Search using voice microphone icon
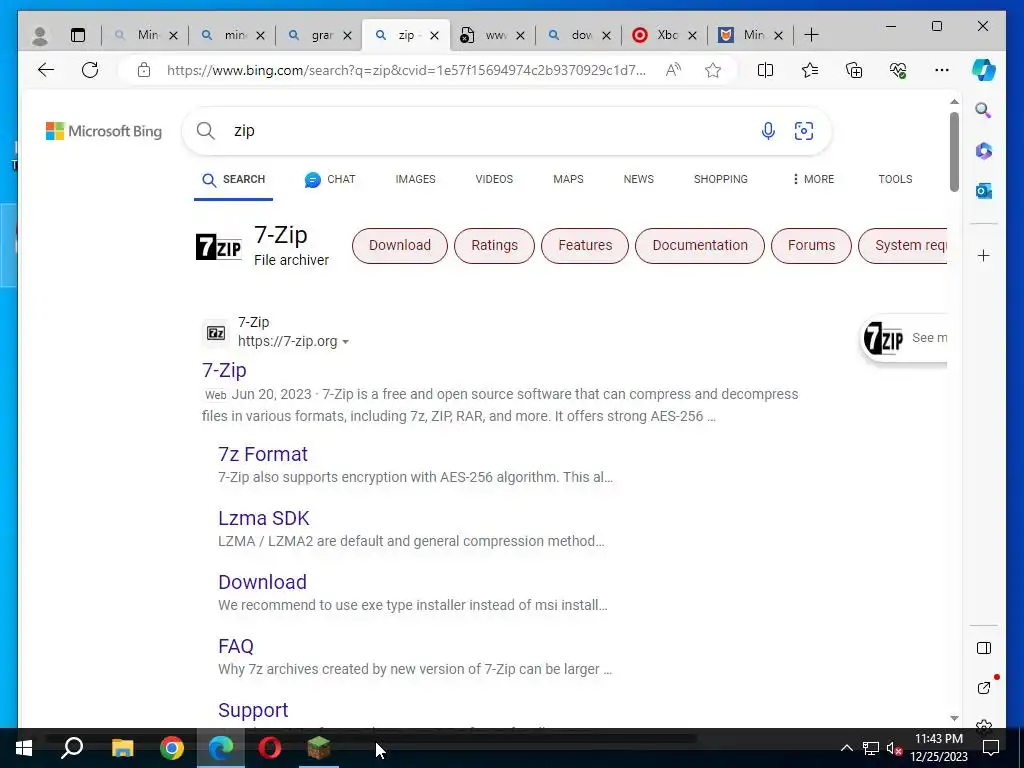The height and width of the screenshot is (768, 1024). [x=769, y=131]
